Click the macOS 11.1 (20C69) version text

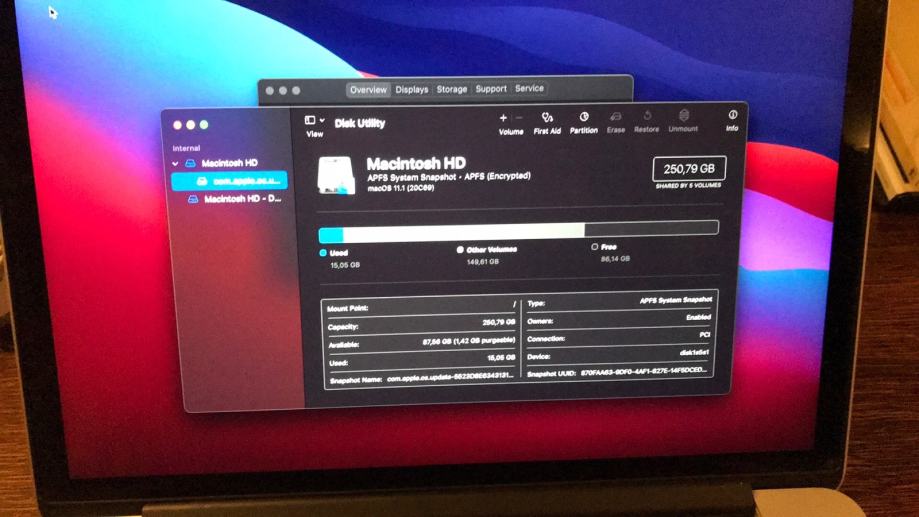click(401, 188)
